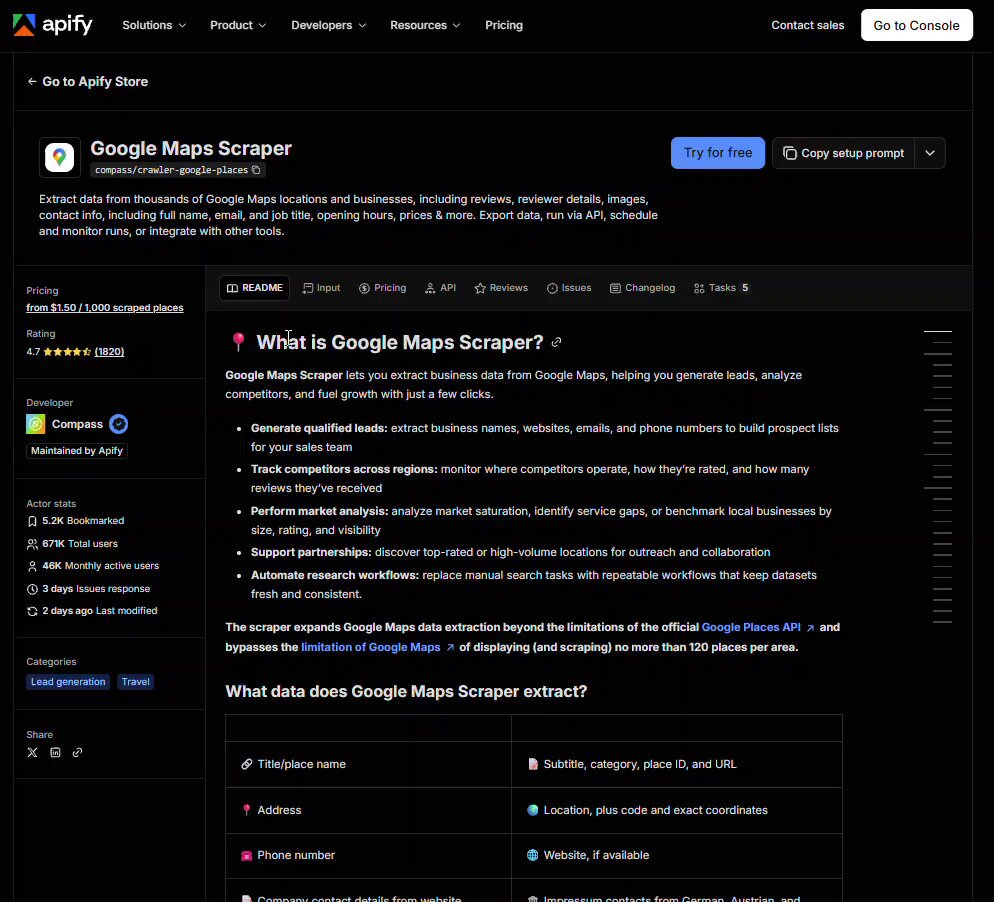Click the first table-of-contents marker line
The image size is (994, 902).
938,332
